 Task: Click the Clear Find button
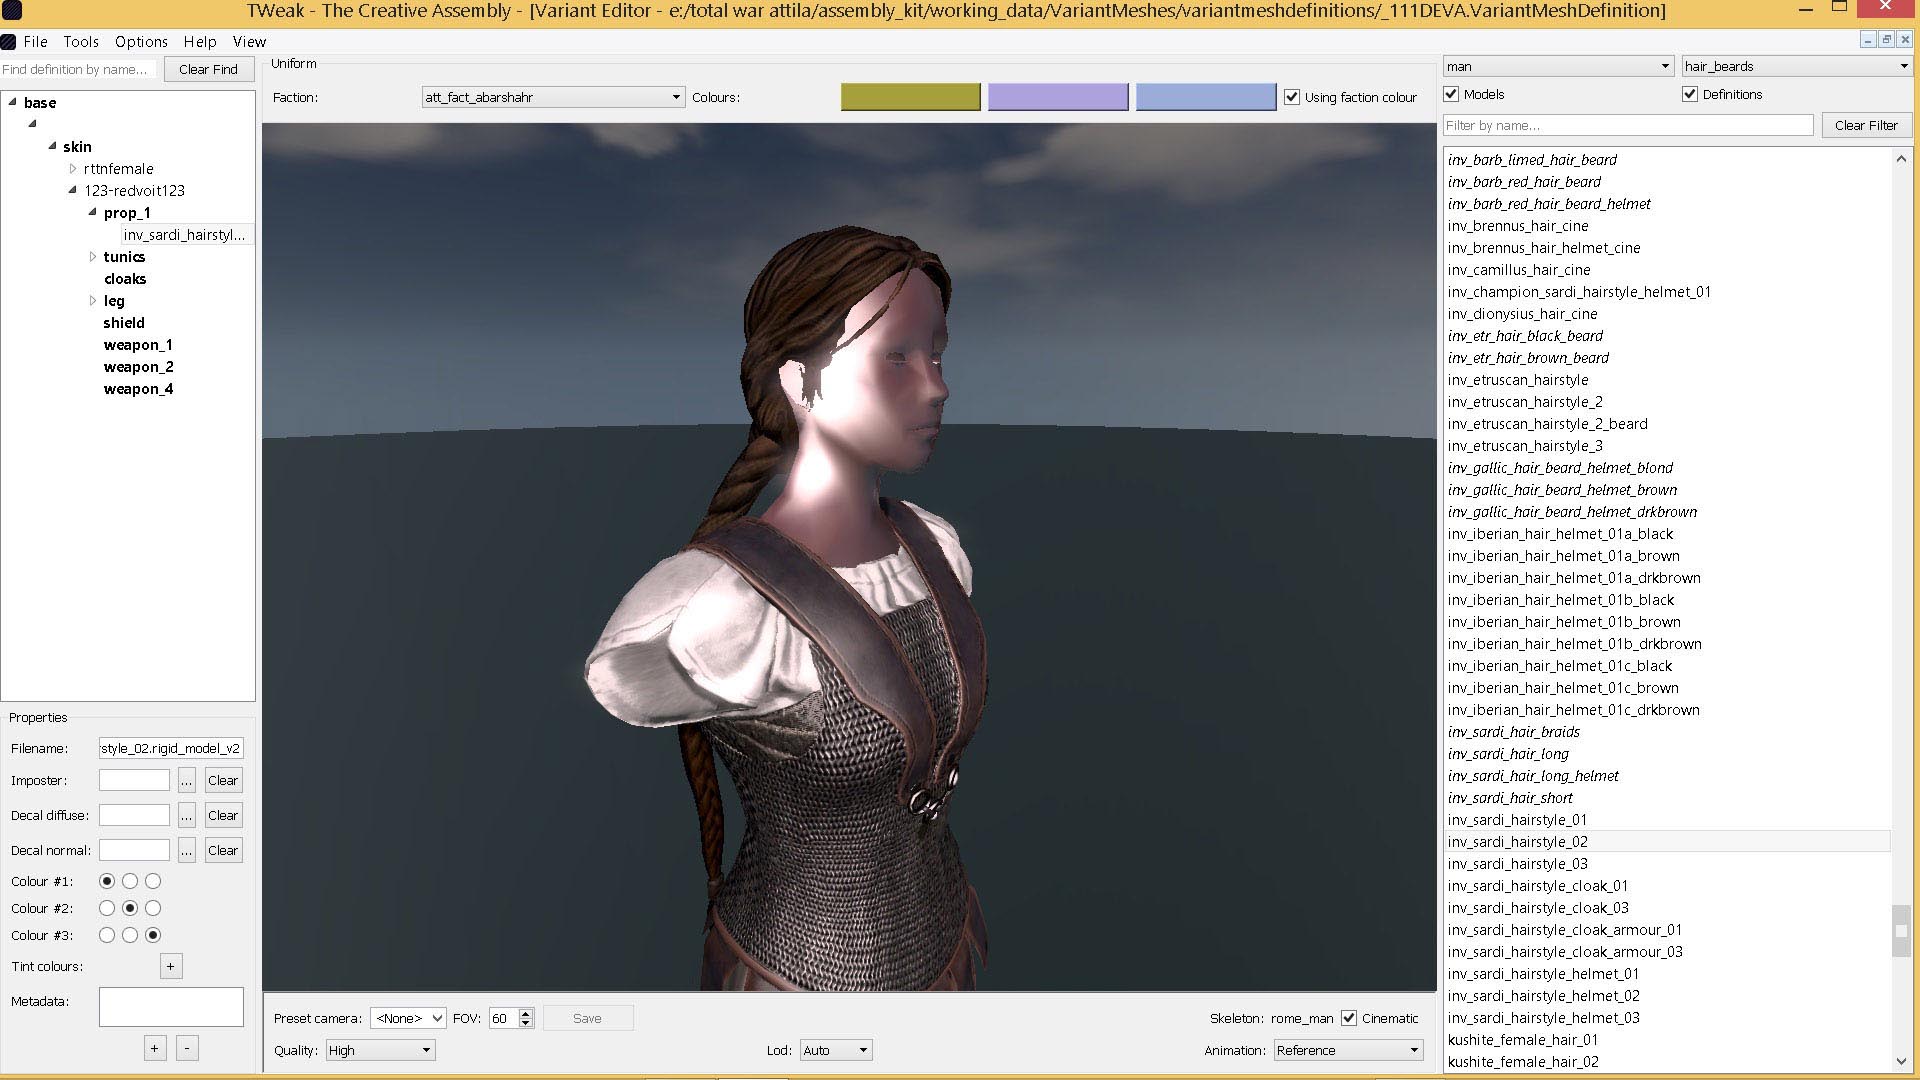[x=208, y=69]
